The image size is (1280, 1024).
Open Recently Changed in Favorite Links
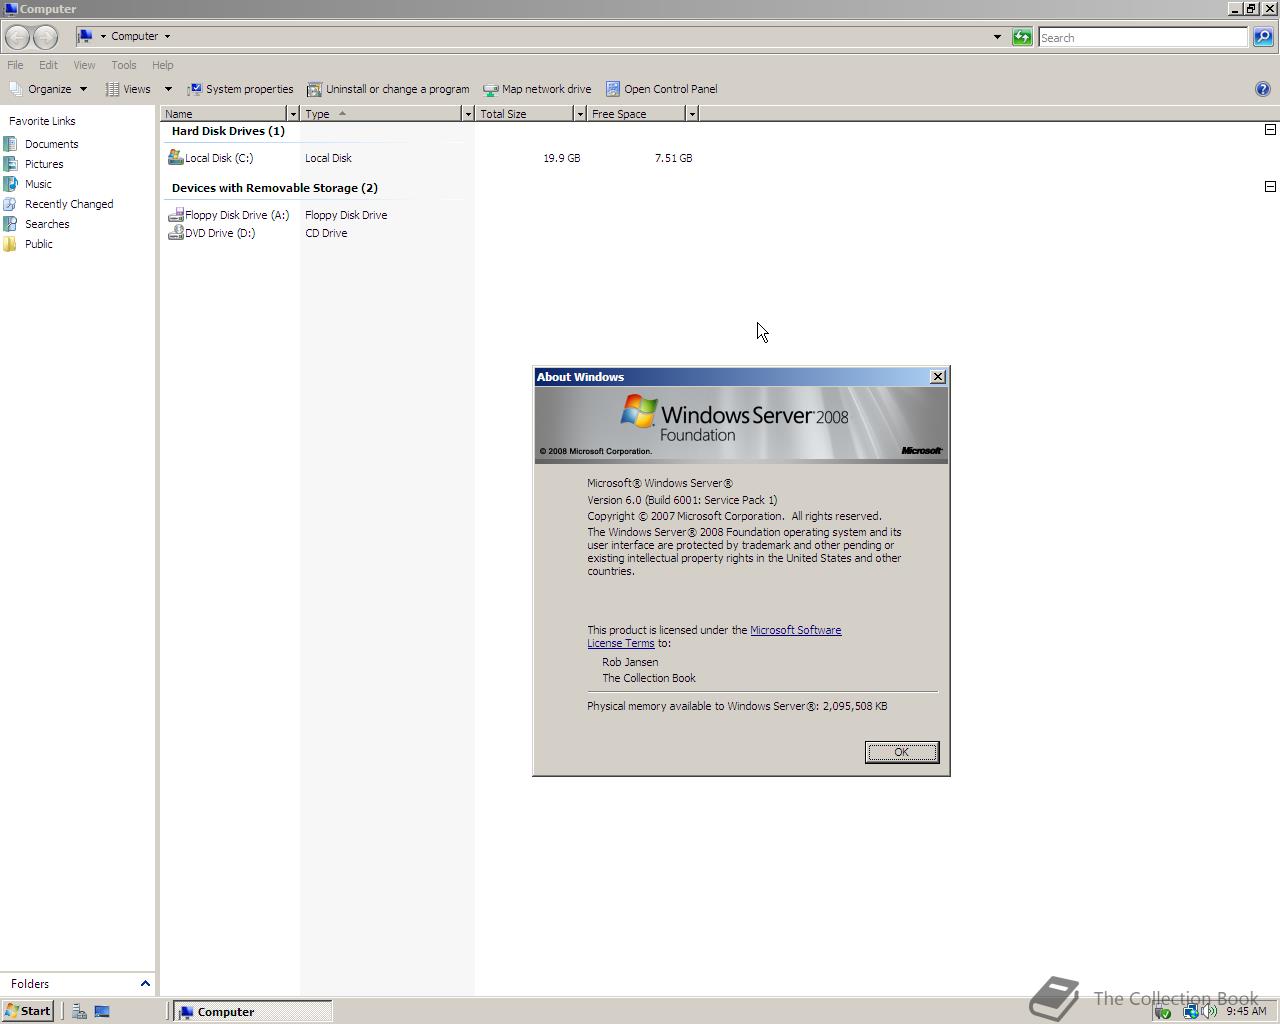(x=69, y=204)
